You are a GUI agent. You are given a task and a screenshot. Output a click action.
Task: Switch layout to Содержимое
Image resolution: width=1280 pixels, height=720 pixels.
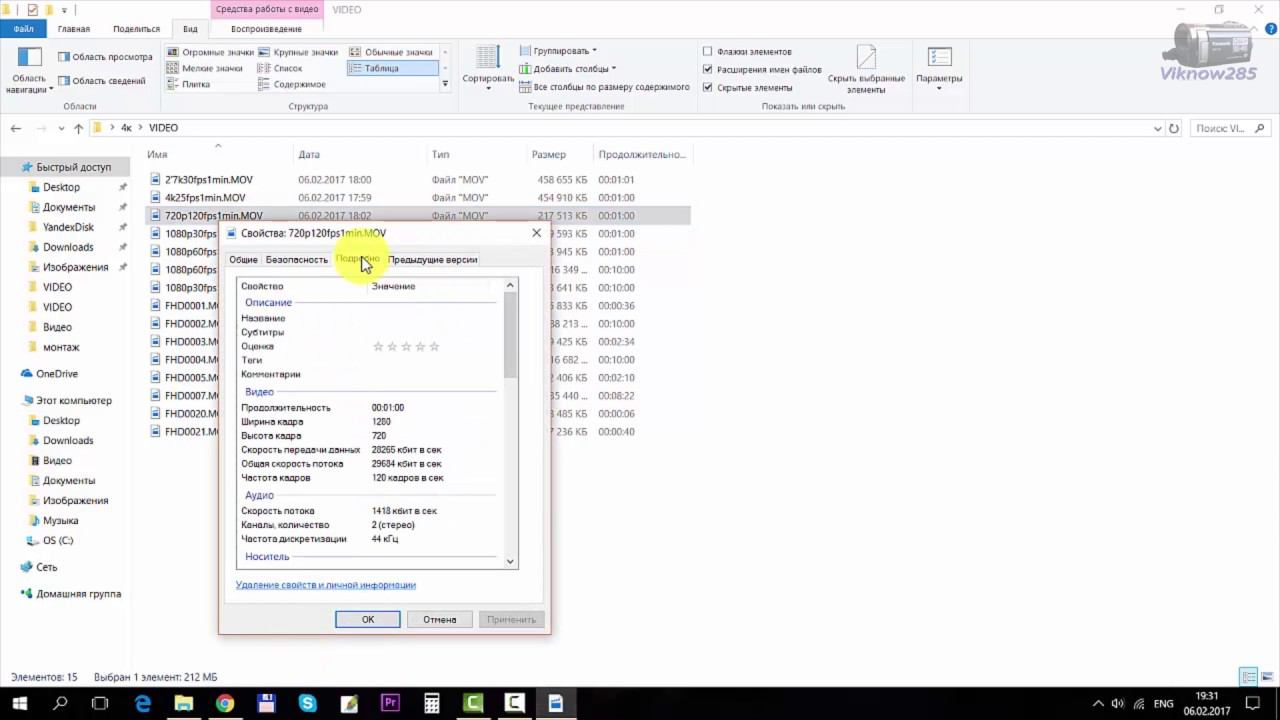[x=292, y=84]
